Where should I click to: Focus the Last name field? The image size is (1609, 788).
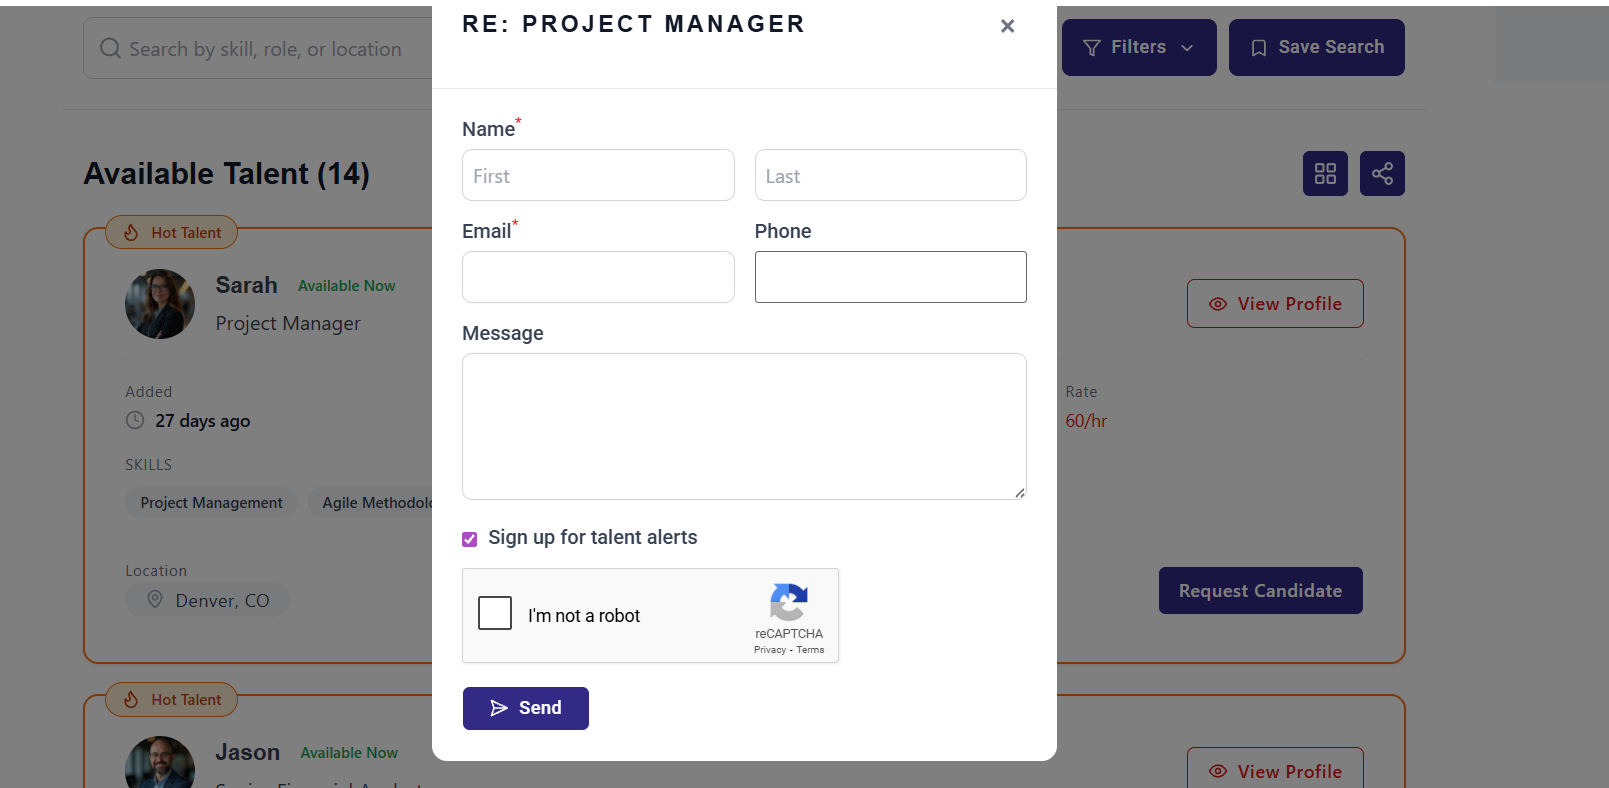pos(890,176)
